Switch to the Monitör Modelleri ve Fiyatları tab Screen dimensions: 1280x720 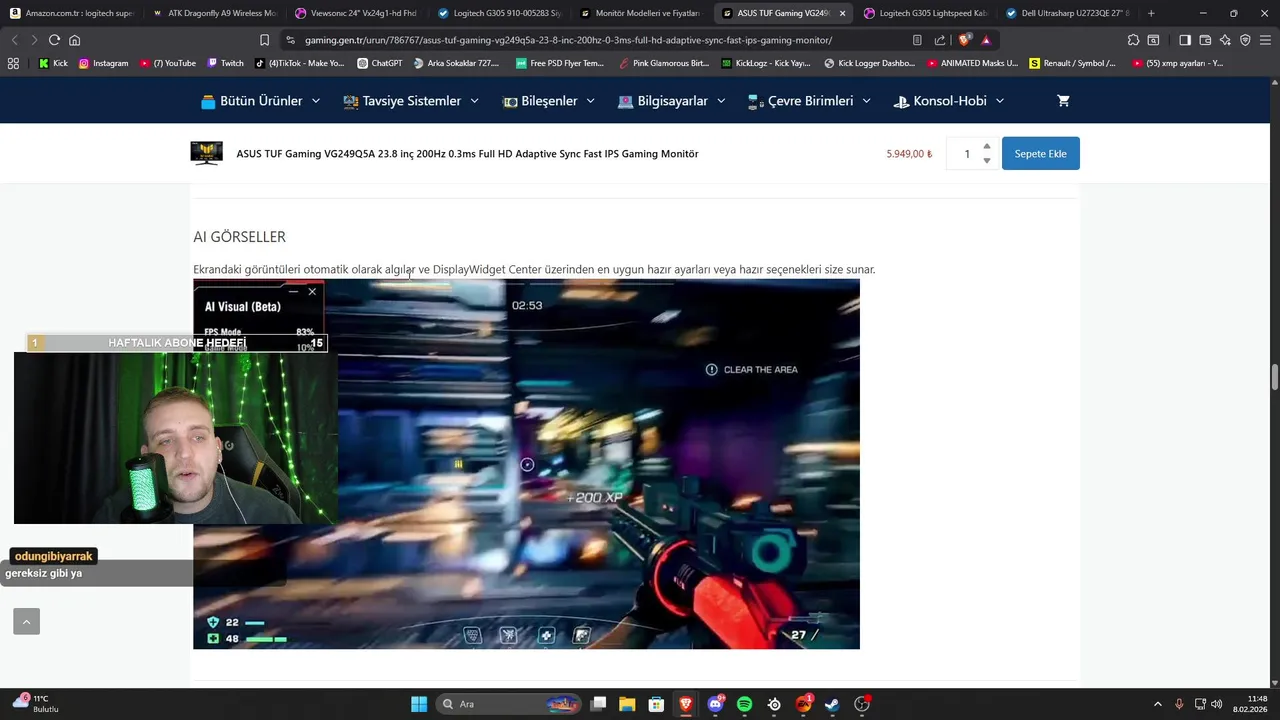coord(641,13)
